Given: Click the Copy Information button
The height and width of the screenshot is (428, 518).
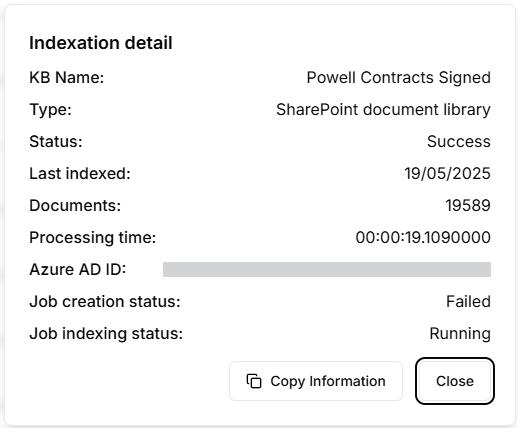Looking at the screenshot, I should (x=316, y=381).
